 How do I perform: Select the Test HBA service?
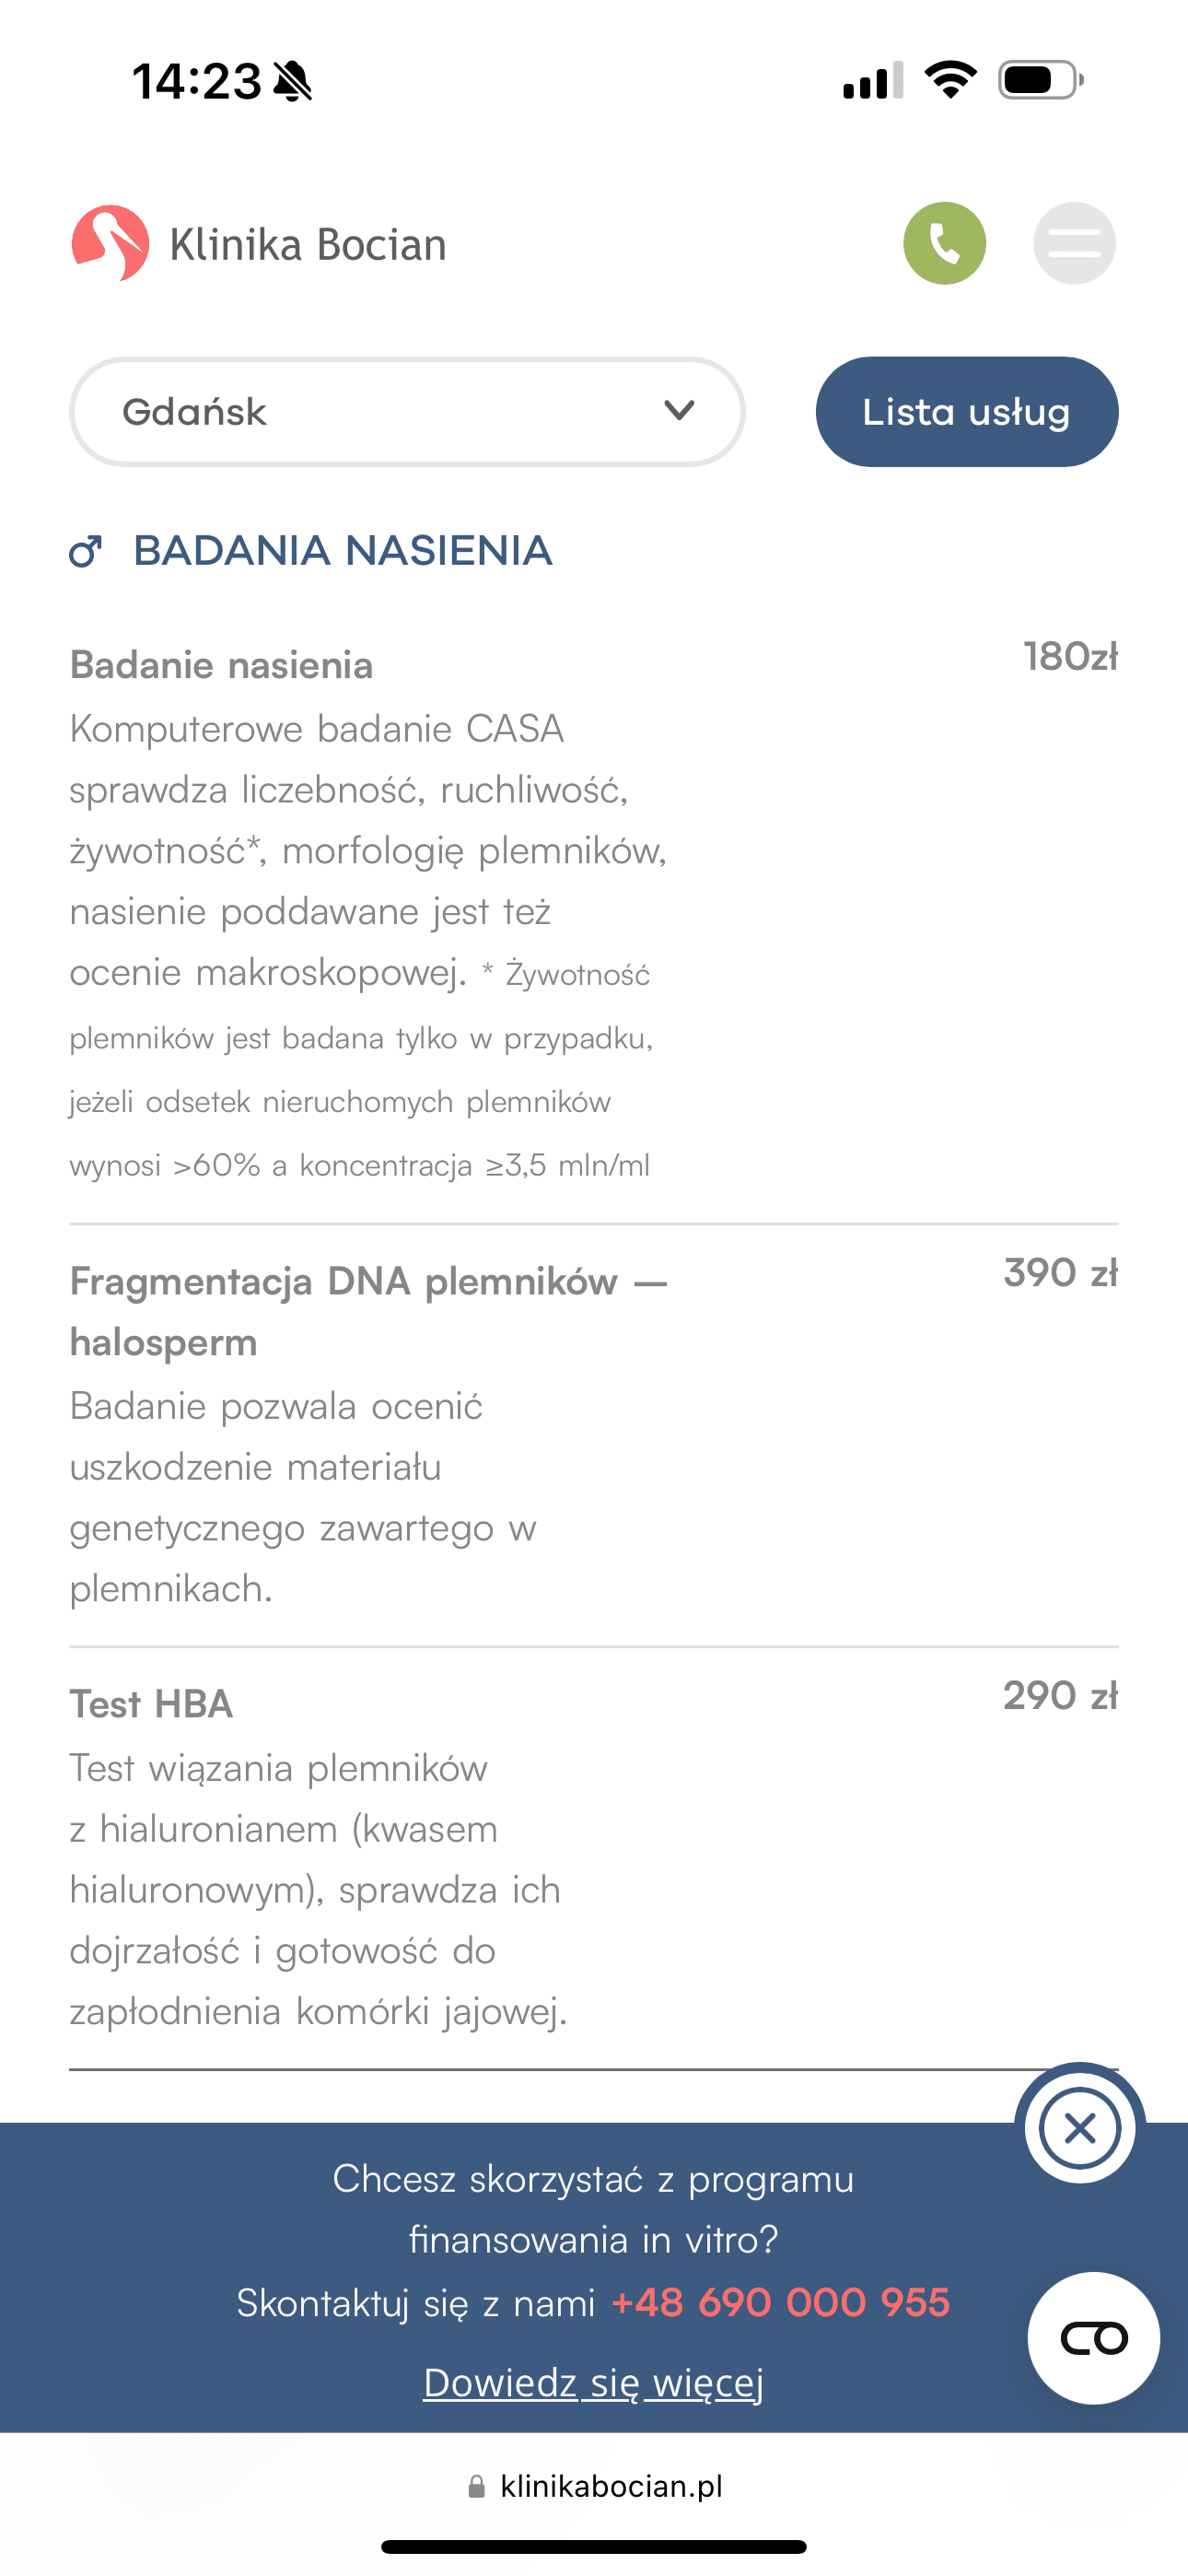152,1704
